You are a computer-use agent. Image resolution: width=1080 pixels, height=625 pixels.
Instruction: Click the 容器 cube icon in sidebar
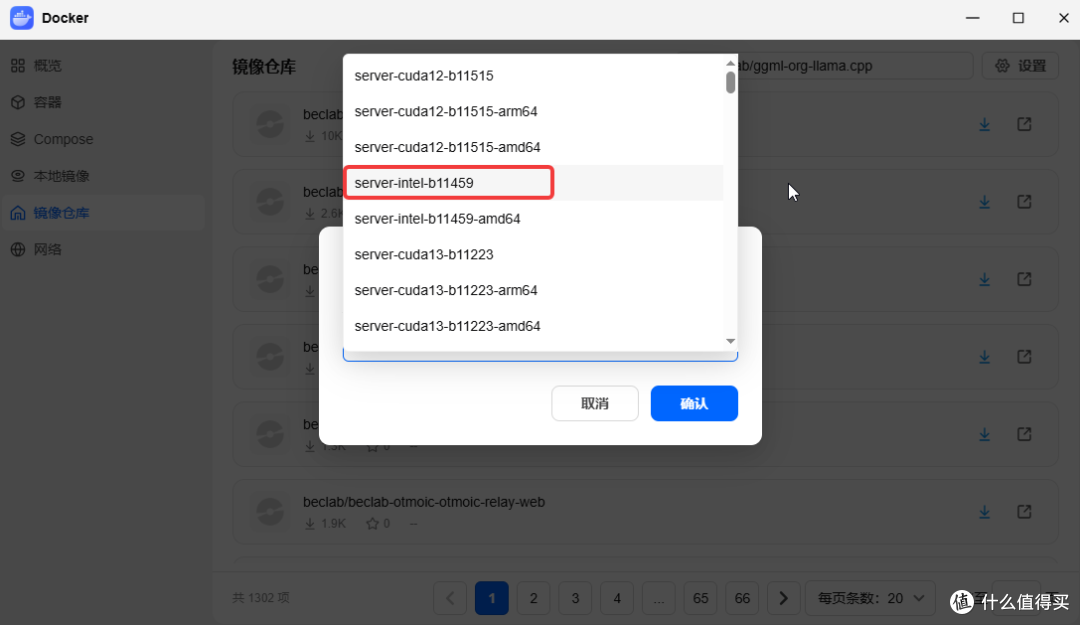pos(18,102)
